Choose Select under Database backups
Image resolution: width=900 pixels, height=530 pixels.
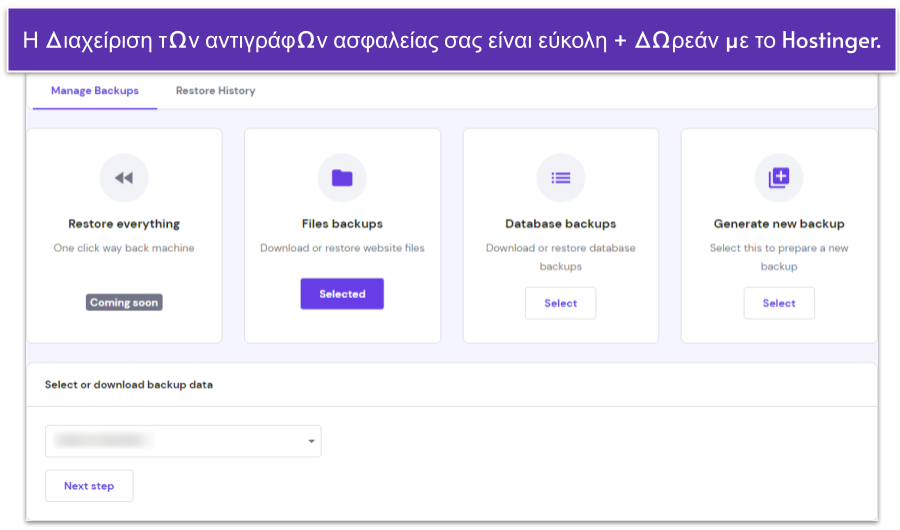pos(560,303)
